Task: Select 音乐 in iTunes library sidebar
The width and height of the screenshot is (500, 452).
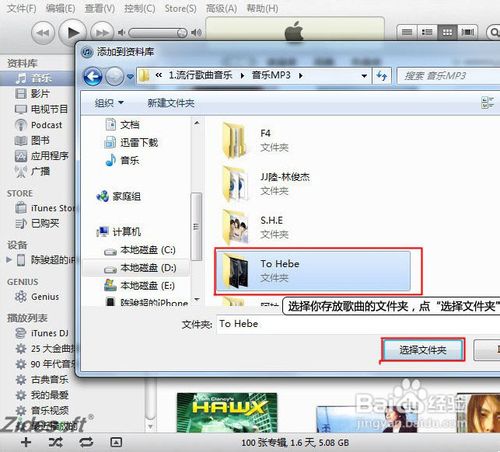Action: tap(37, 78)
